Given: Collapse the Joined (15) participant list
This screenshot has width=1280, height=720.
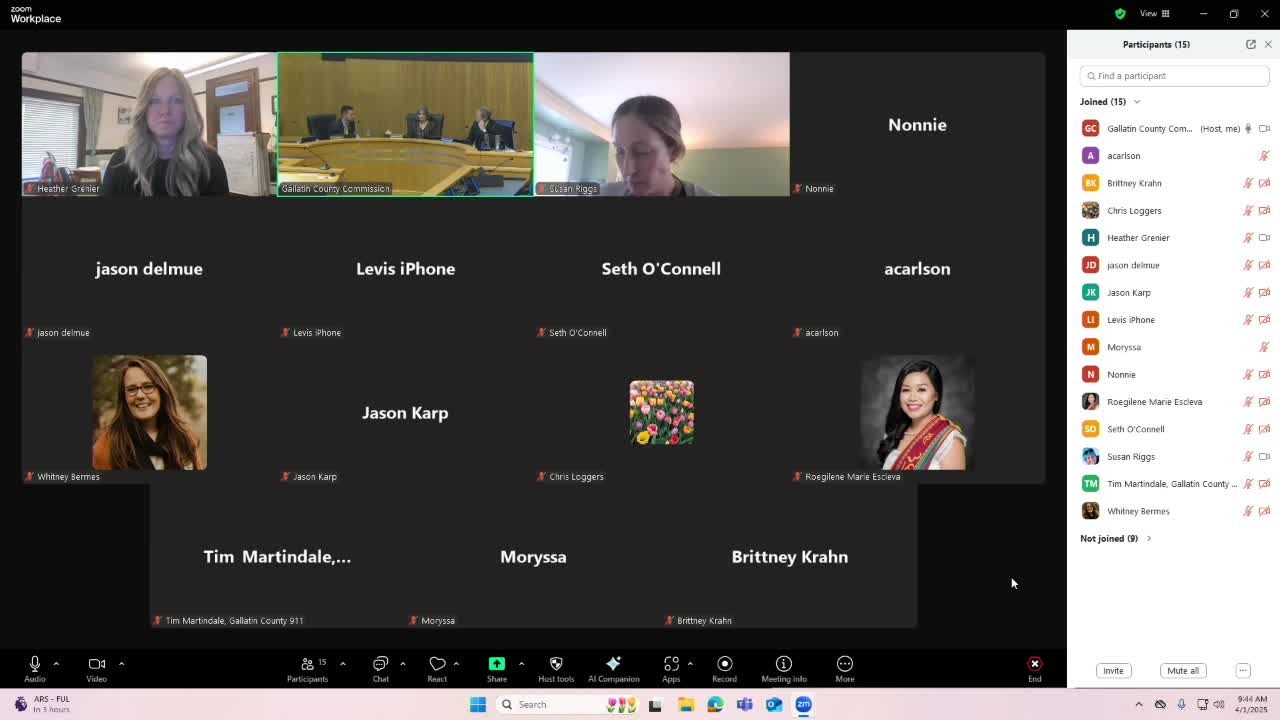Looking at the screenshot, I should pyautogui.click(x=1136, y=102).
